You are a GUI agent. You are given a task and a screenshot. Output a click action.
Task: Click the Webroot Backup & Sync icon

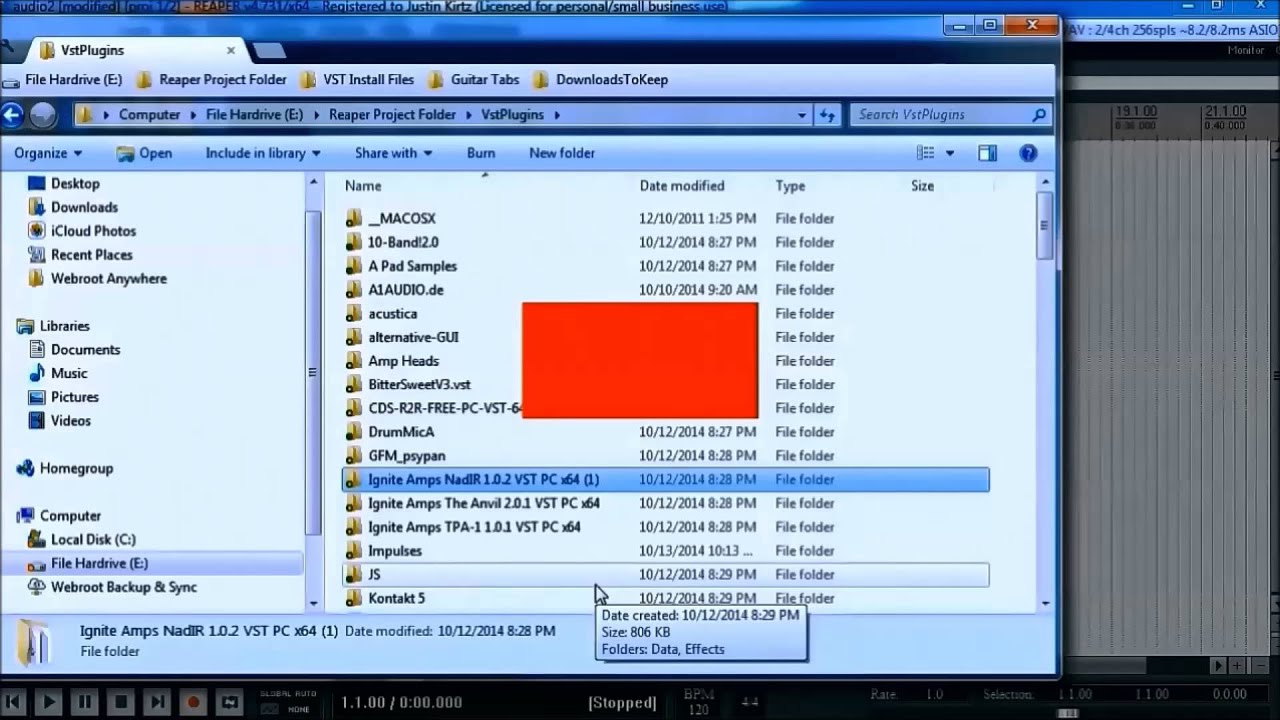37,587
